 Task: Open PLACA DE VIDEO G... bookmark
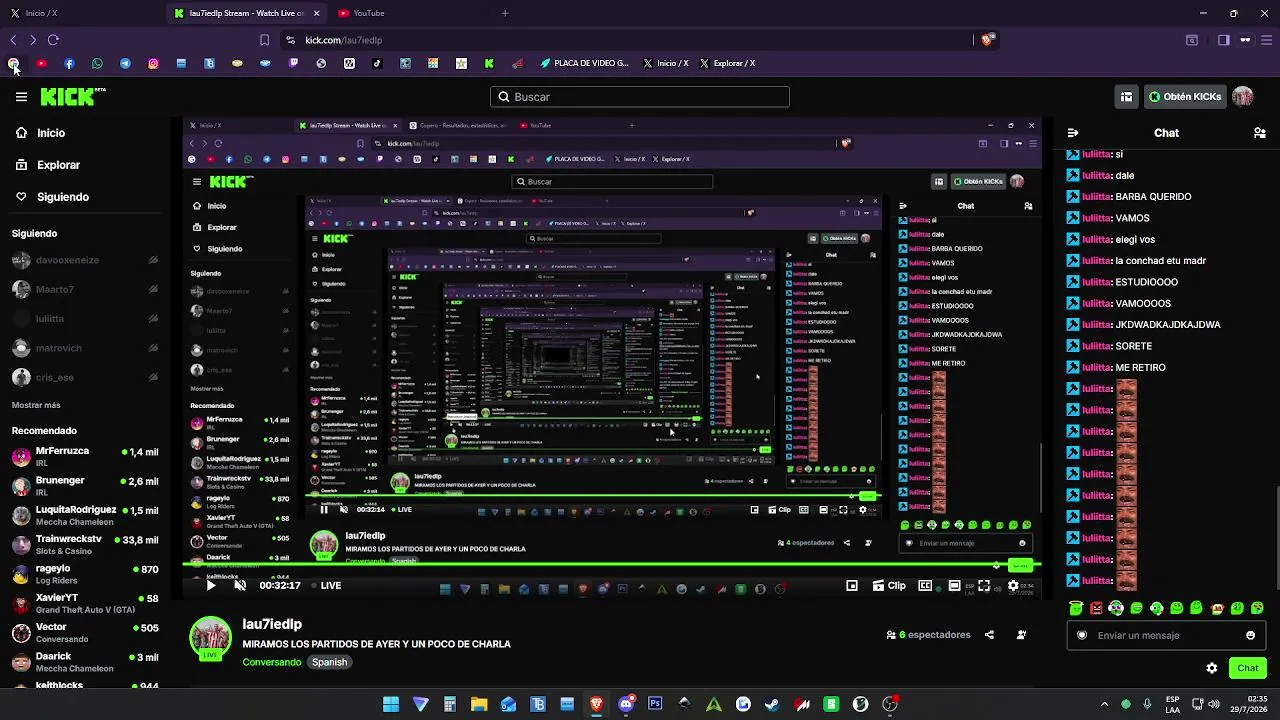584,63
